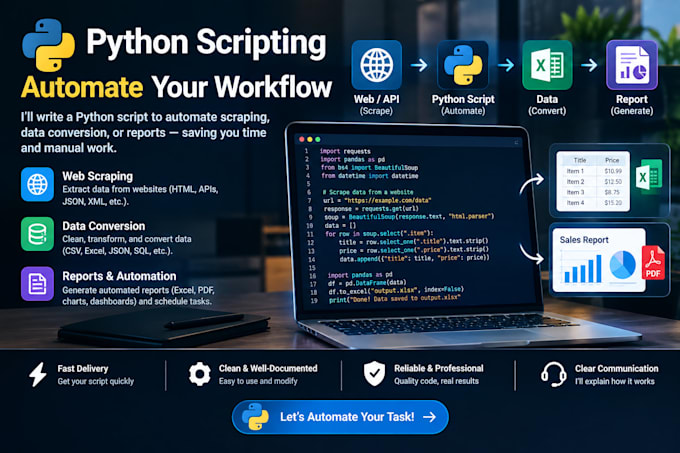680x453 pixels.
Task: Select the Report generate chart icon
Action: pos(632,65)
